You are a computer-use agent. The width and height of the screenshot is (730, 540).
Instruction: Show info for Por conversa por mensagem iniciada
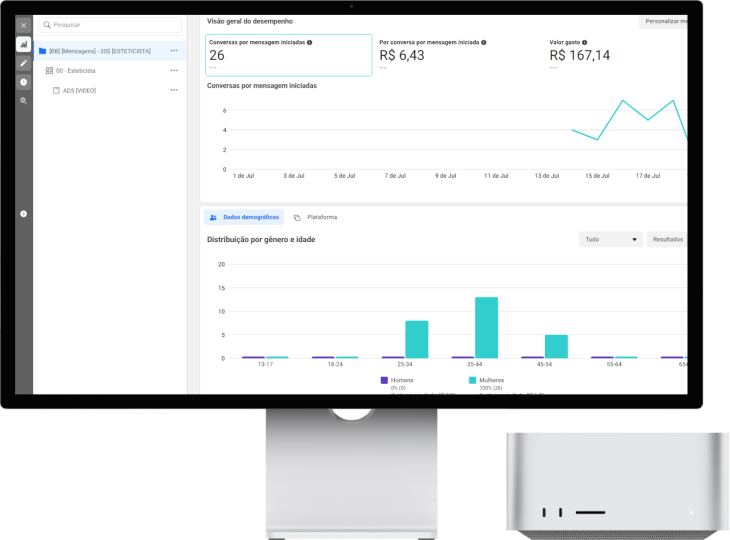click(x=484, y=42)
